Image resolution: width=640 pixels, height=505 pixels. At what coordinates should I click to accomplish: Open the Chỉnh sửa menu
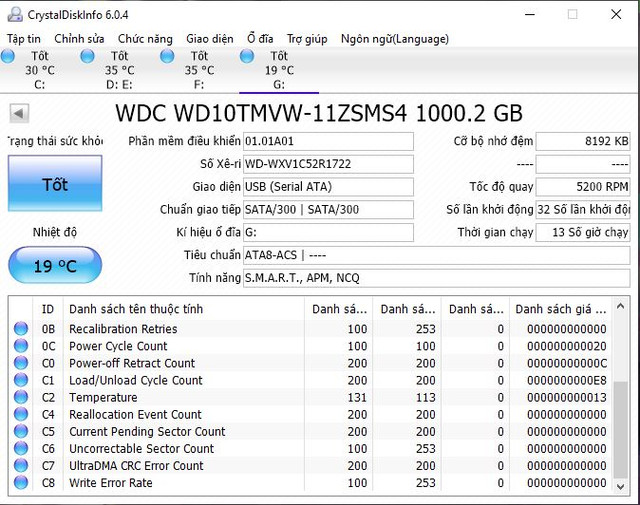(x=79, y=39)
